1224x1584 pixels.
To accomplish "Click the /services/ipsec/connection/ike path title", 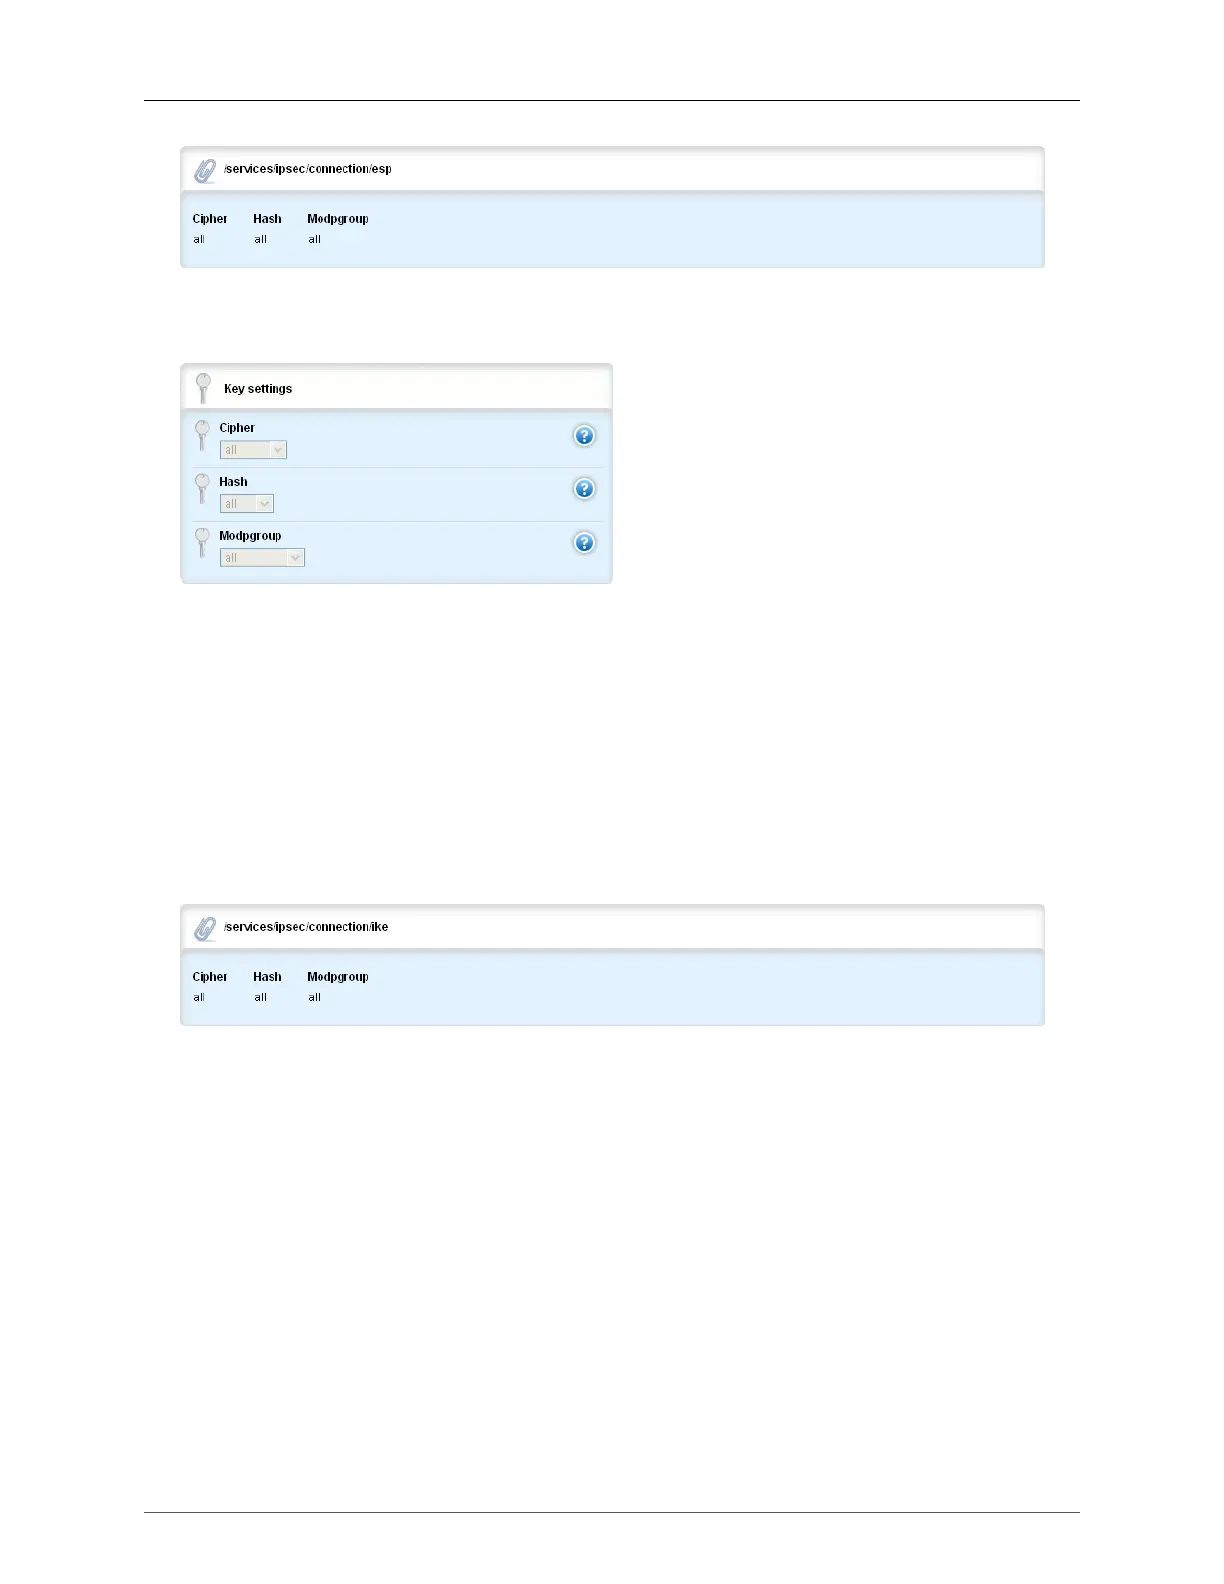I will click(x=306, y=927).
